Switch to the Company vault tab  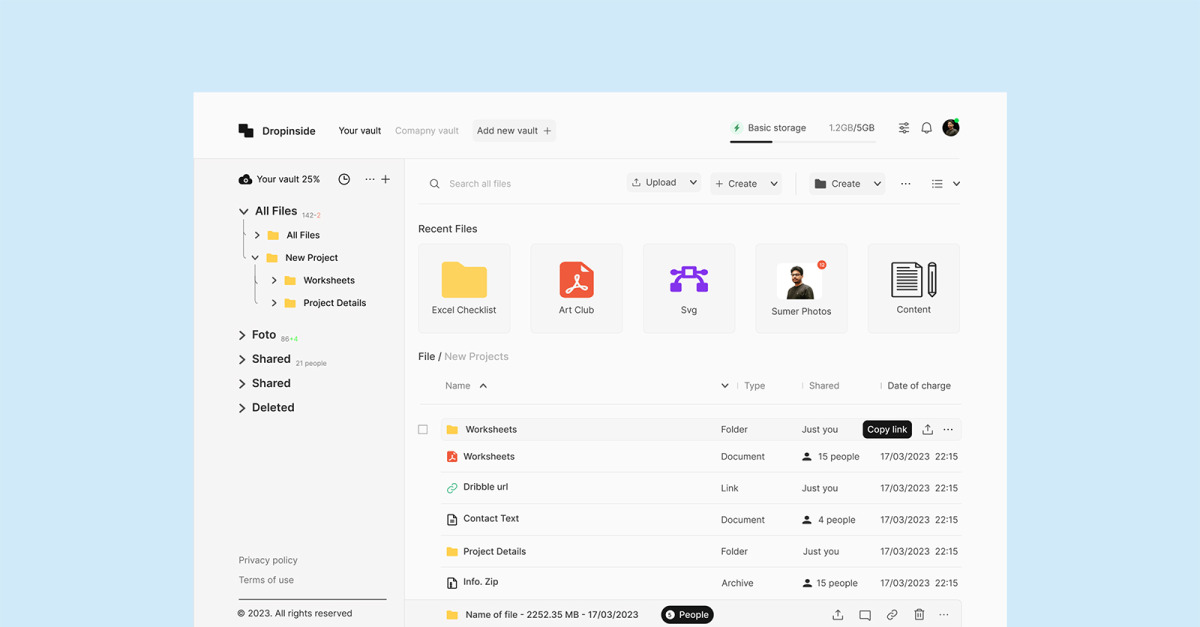click(426, 131)
